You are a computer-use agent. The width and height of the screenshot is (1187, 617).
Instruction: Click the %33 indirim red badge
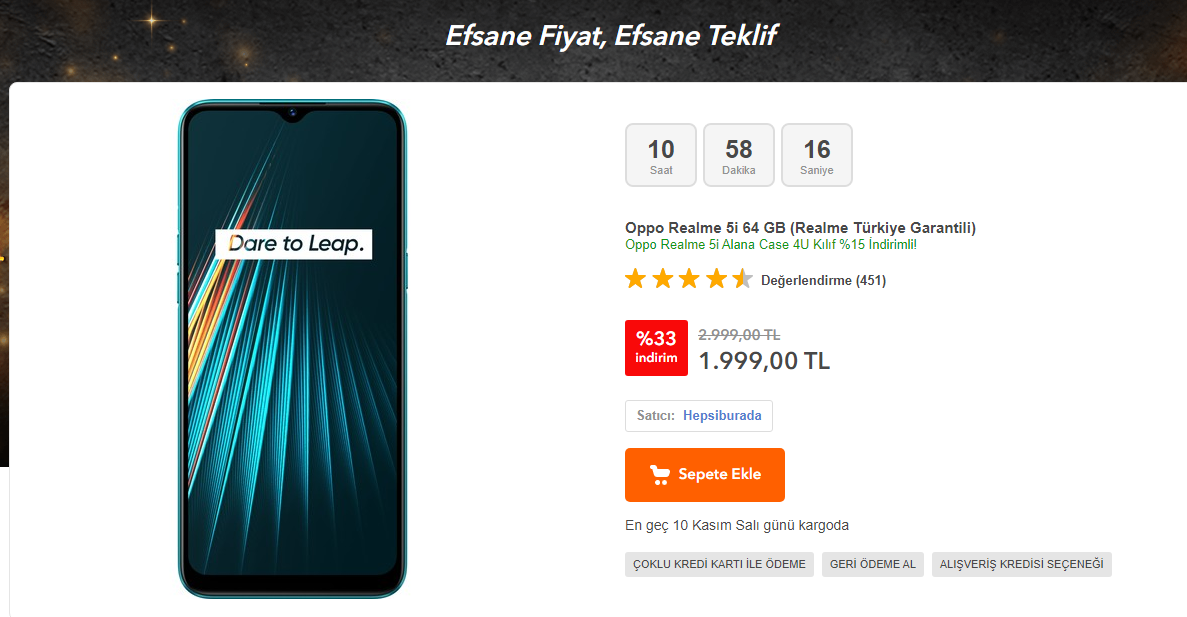point(656,348)
